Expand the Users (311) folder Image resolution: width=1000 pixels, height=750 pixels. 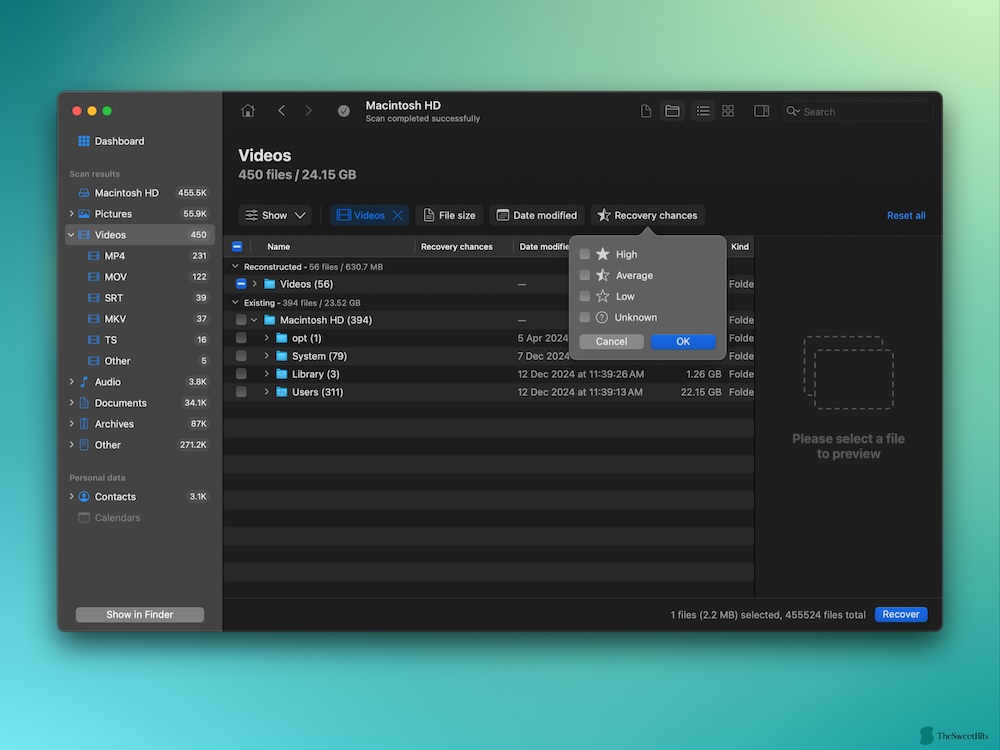(267, 392)
